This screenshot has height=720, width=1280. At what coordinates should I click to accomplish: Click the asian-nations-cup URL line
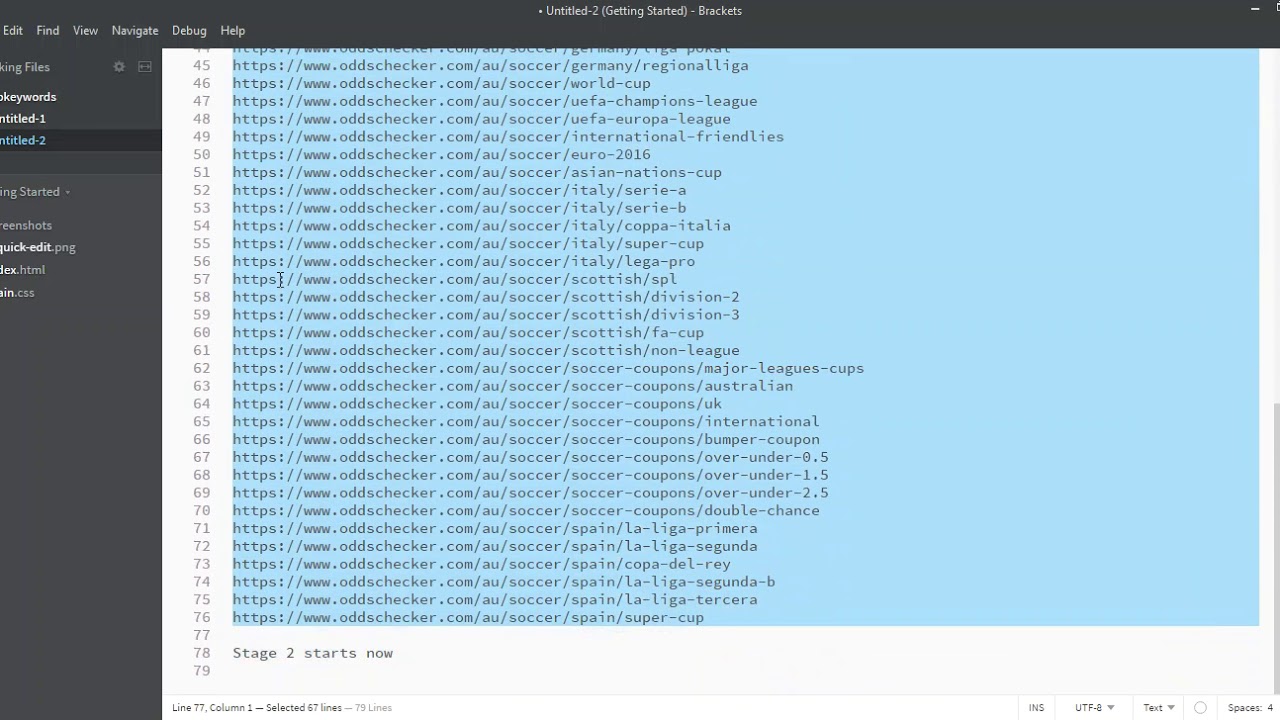[x=477, y=172]
